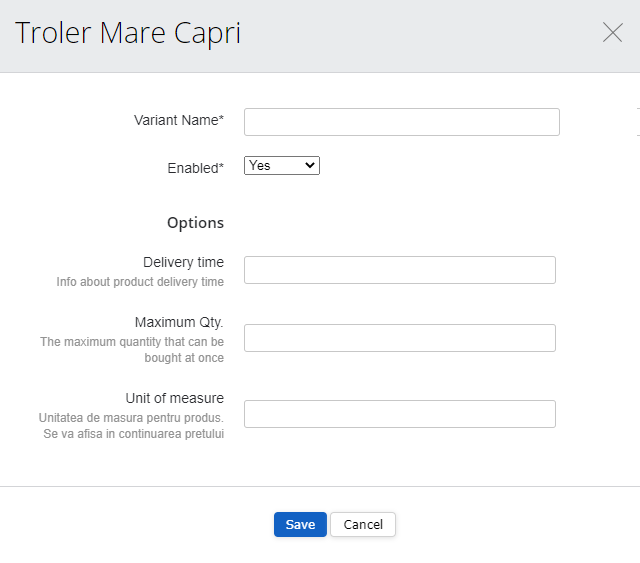640x563 pixels.
Task: Click the maximum quantity helper description
Action: tap(132, 350)
